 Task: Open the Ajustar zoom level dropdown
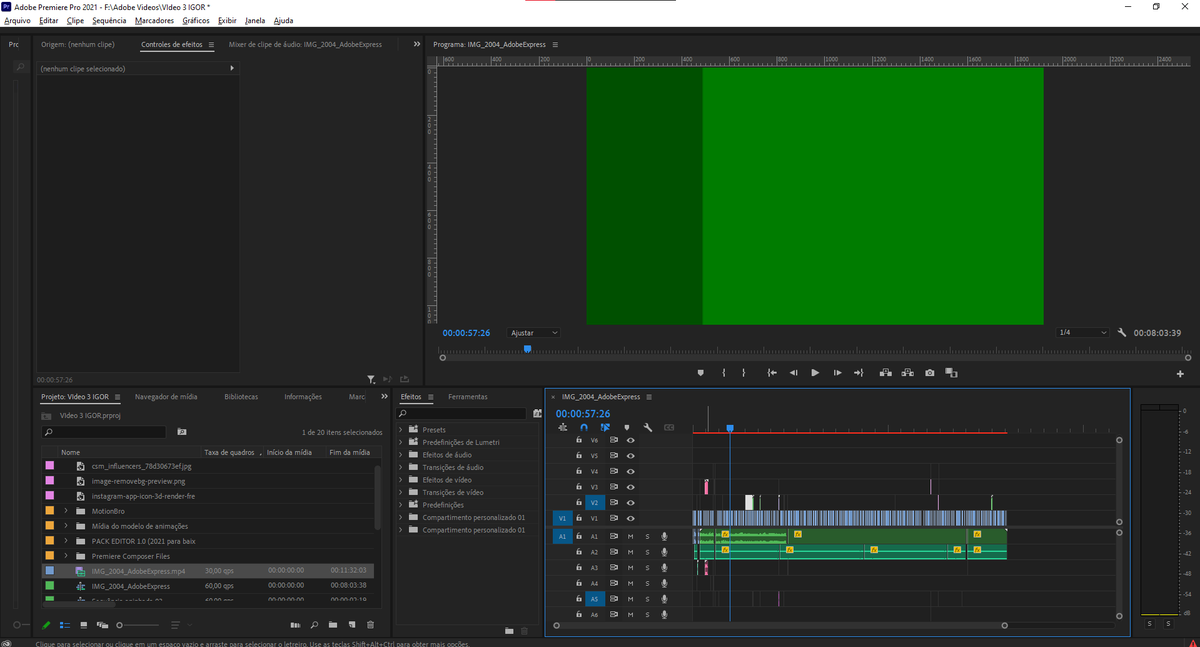tap(534, 332)
